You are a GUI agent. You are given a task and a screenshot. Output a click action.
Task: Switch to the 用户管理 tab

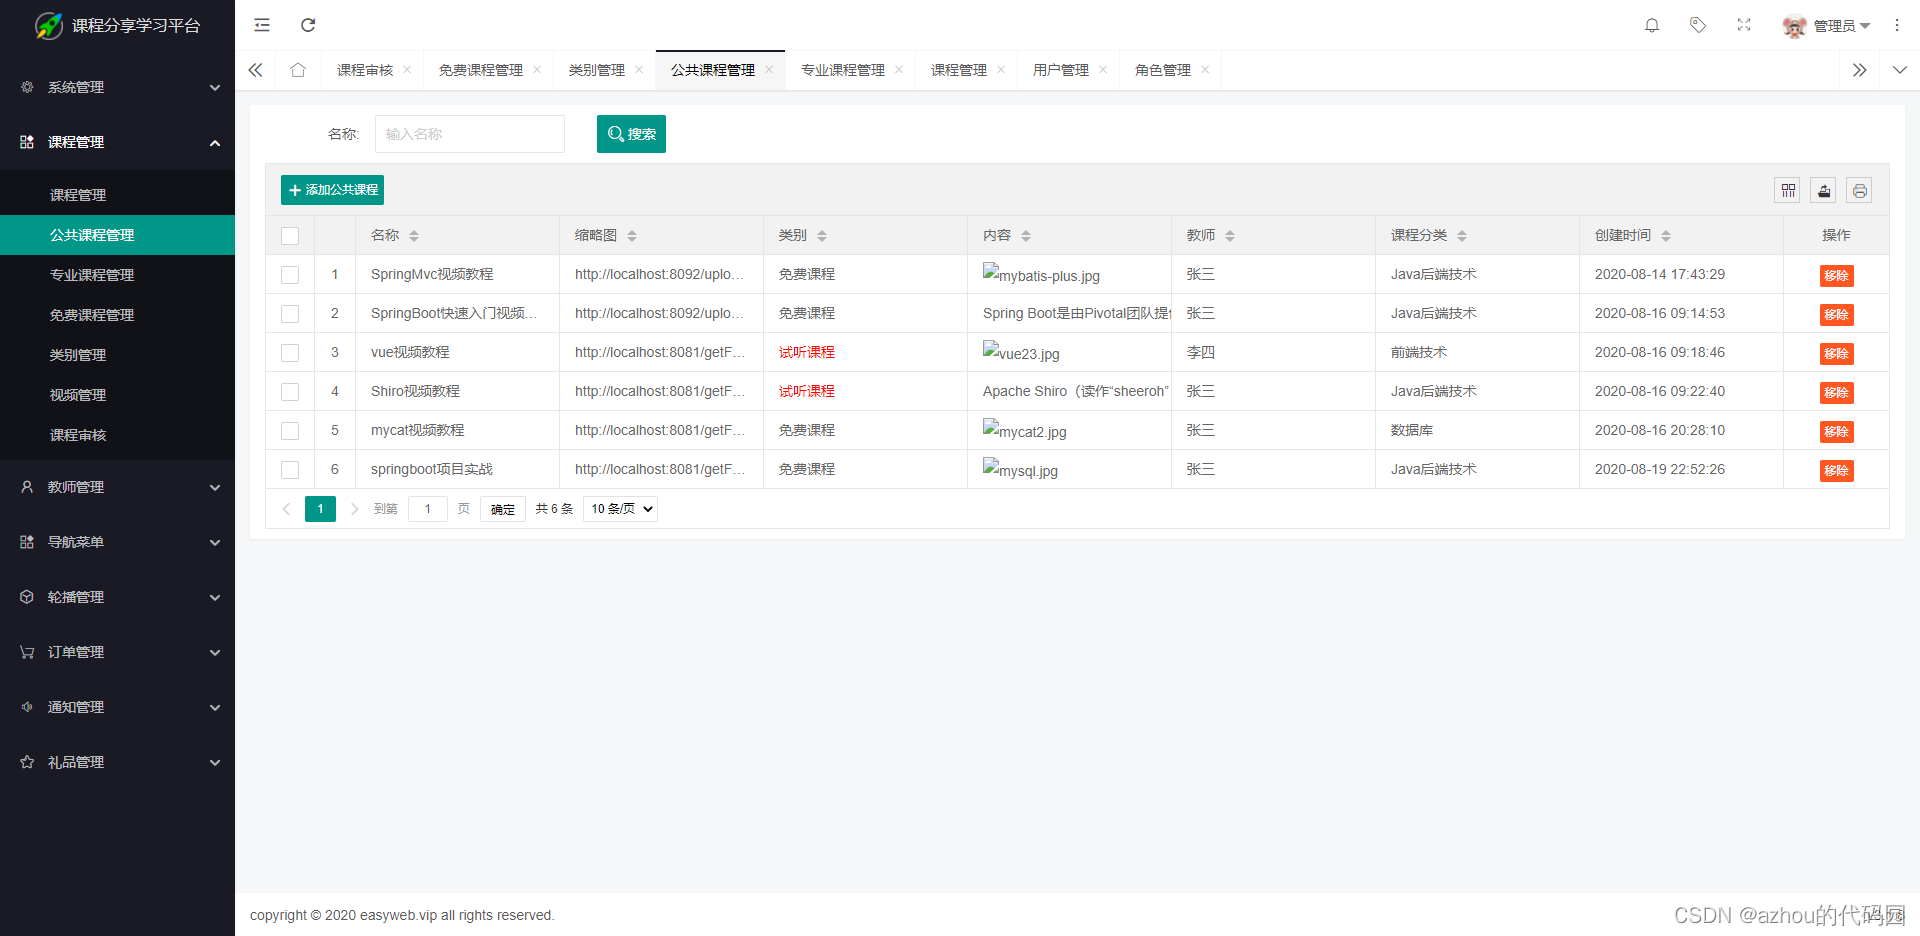point(1060,70)
